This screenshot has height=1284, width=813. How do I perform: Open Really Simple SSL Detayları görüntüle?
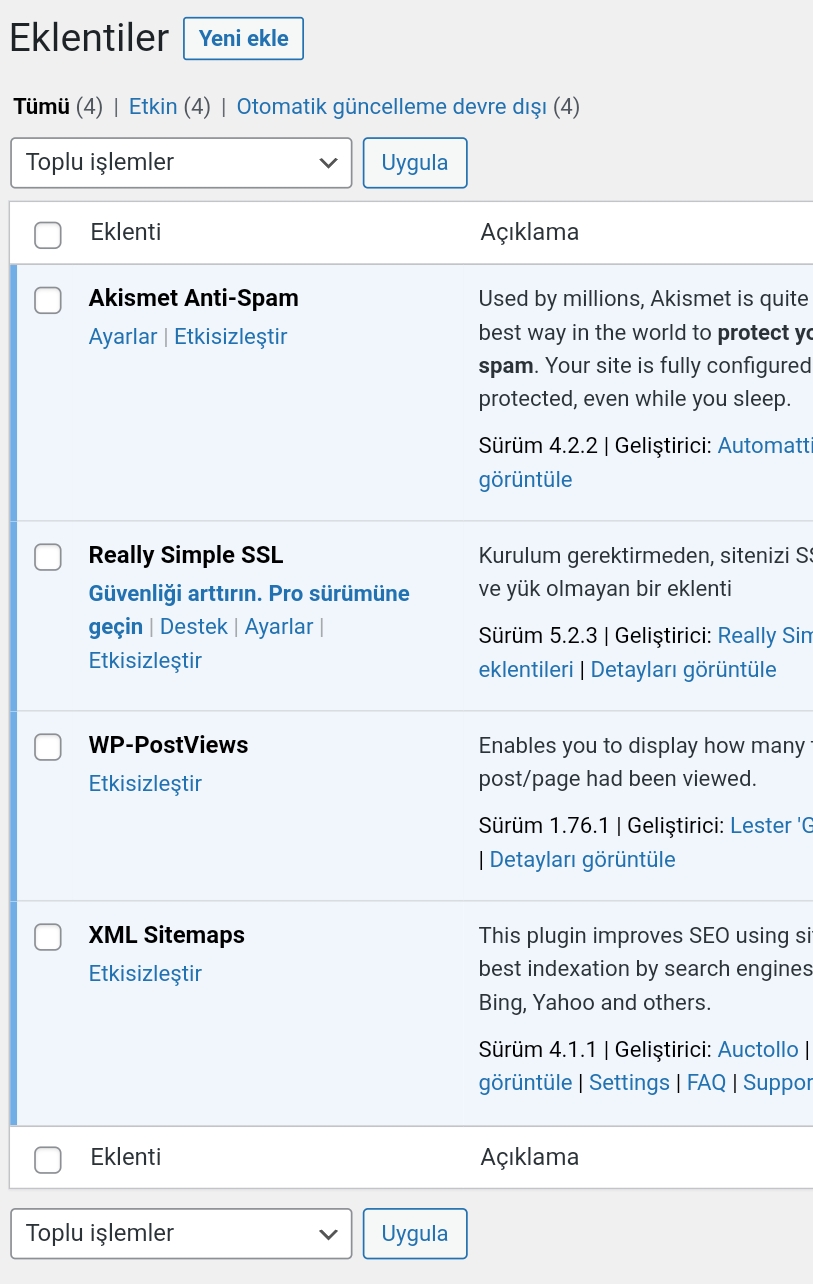pyautogui.click(x=683, y=670)
